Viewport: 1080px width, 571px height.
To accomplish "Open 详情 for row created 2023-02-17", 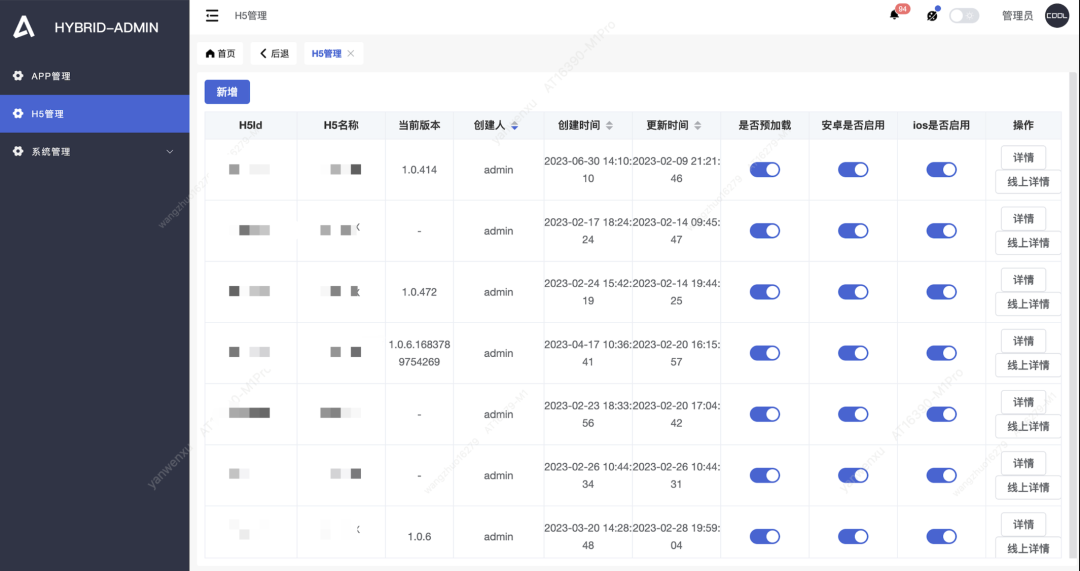I will point(1024,219).
